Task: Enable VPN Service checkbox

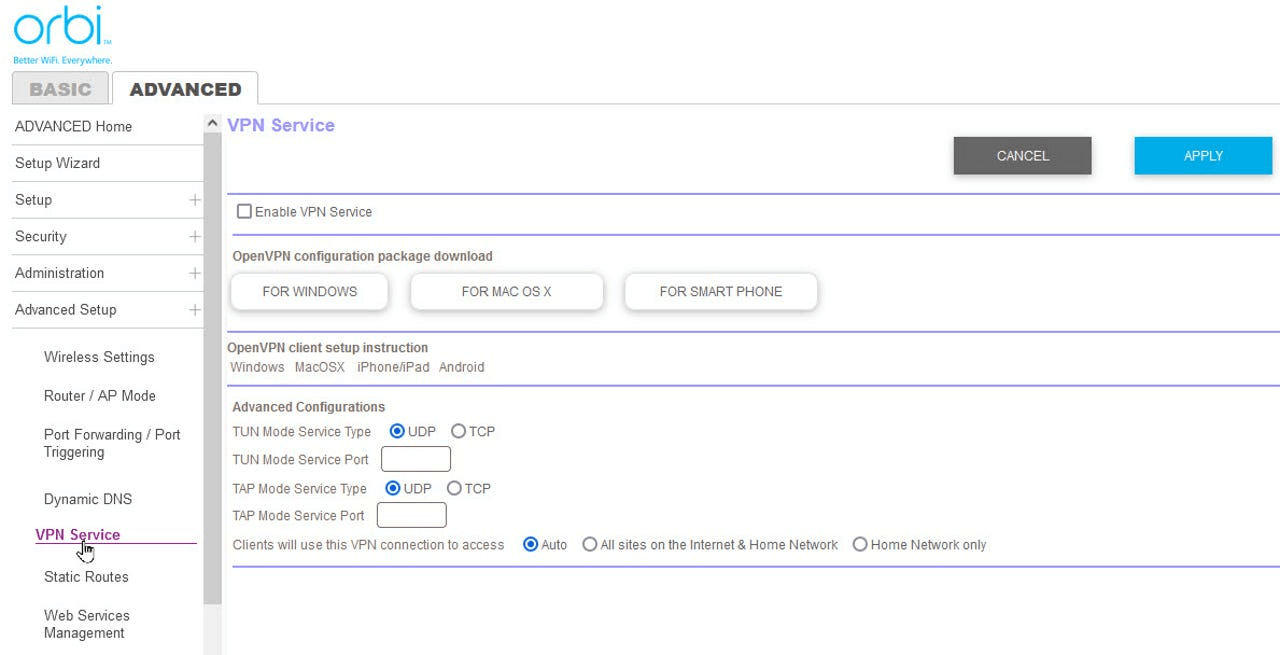Action: (x=244, y=212)
